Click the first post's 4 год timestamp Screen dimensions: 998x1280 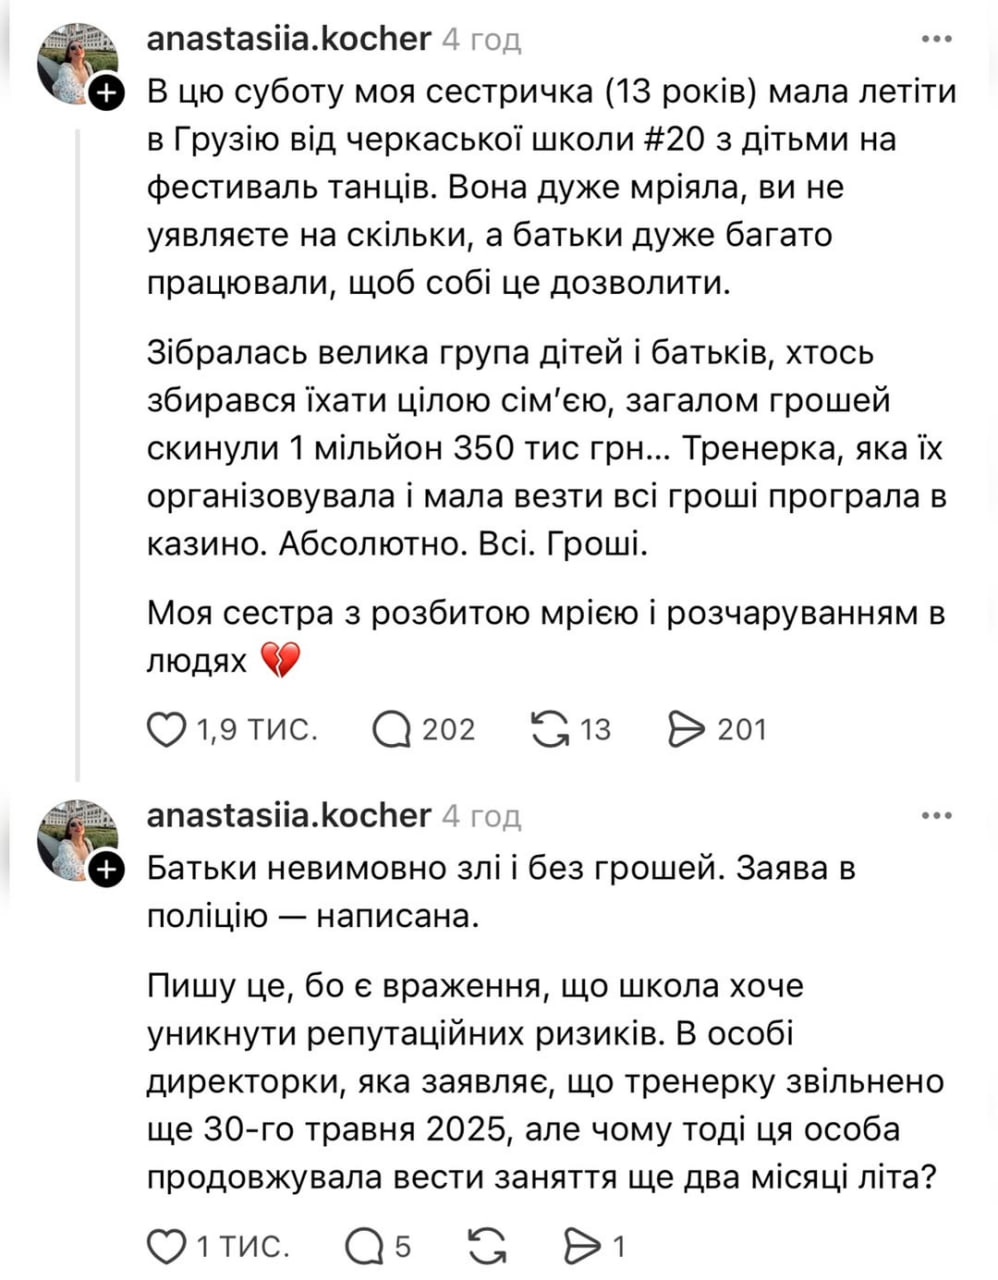tap(482, 40)
